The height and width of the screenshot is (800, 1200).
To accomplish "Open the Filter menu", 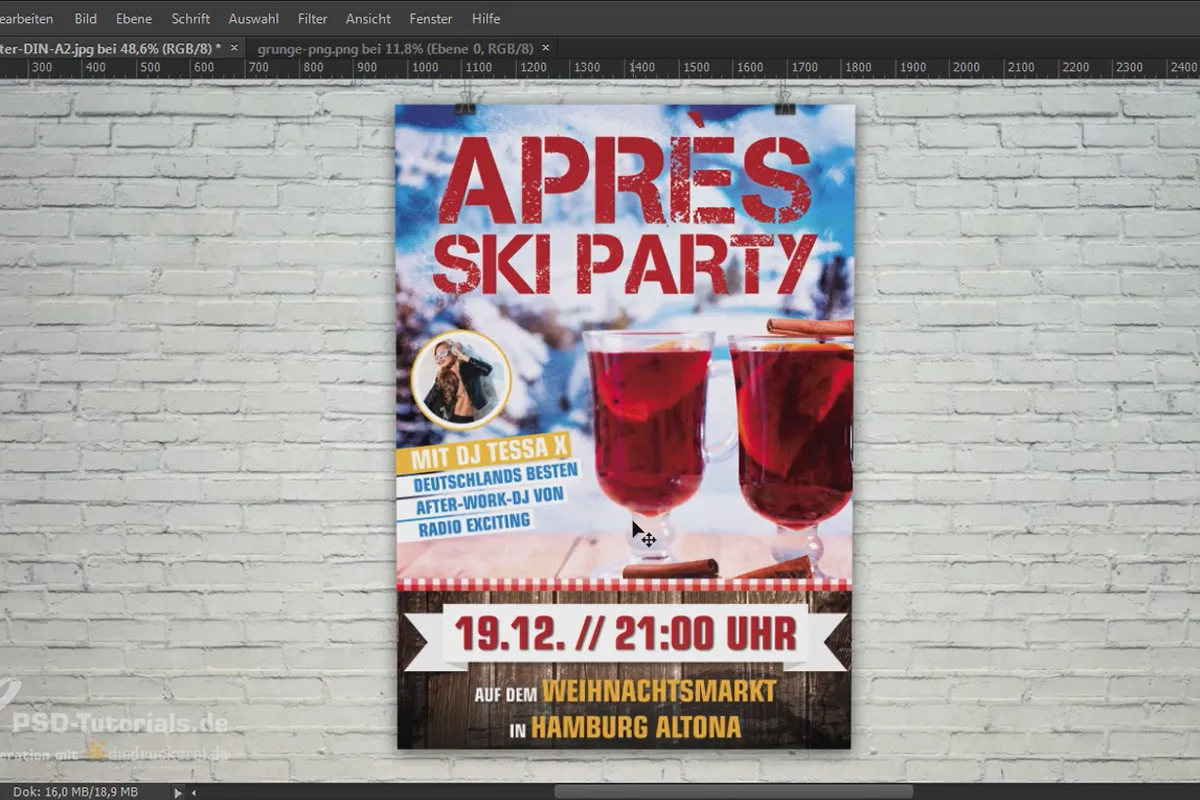I will 312,18.
